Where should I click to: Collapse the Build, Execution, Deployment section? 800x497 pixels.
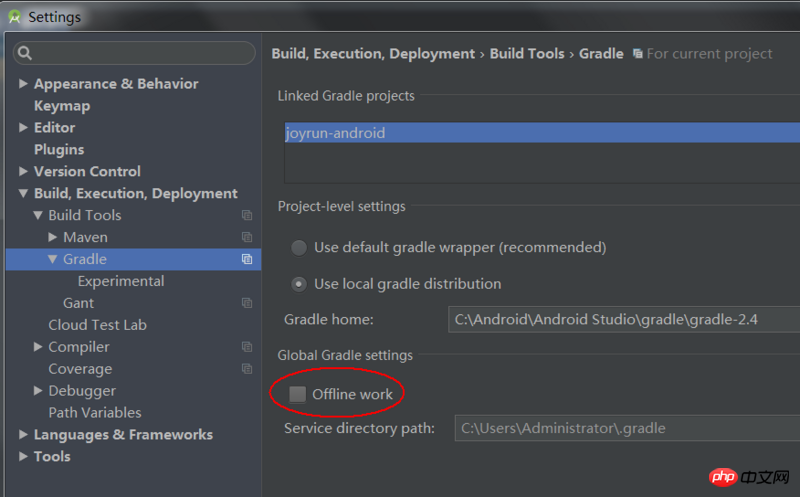point(23,194)
